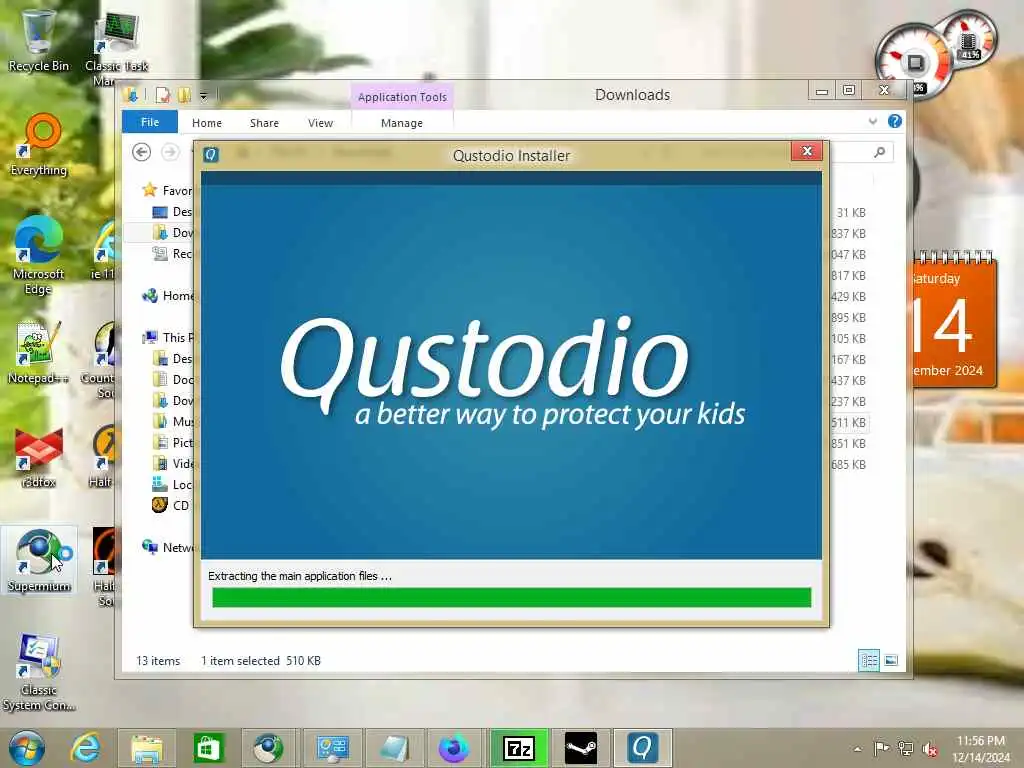The image size is (1024, 768).
Task: Expand the ribbon with the chevron arrow
Action: click(872, 121)
